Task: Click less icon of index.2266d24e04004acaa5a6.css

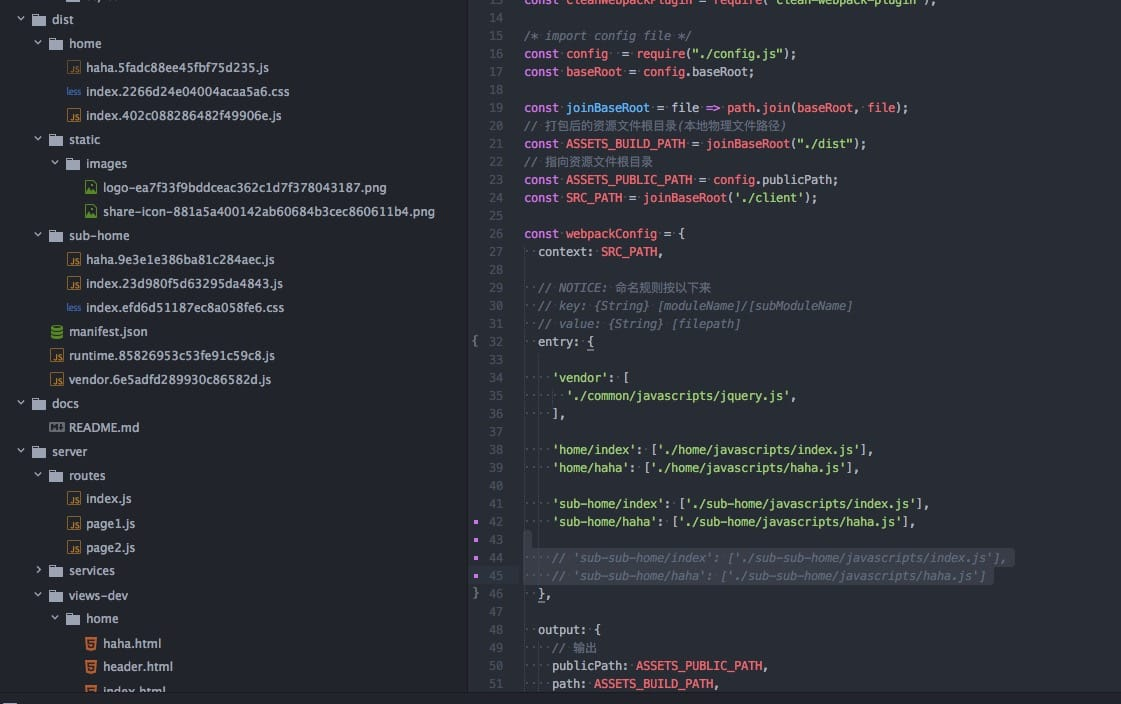Action: pos(74,91)
